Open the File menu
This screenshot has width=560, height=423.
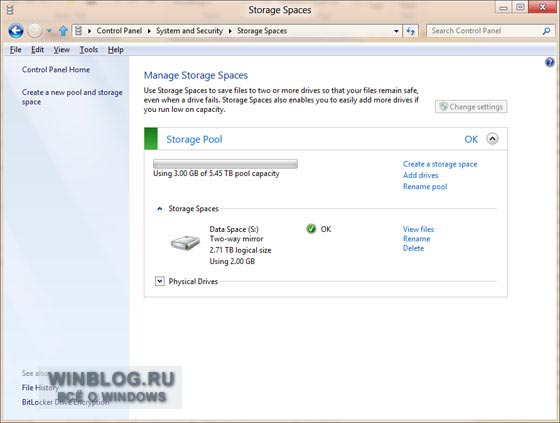click(x=16, y=50)
